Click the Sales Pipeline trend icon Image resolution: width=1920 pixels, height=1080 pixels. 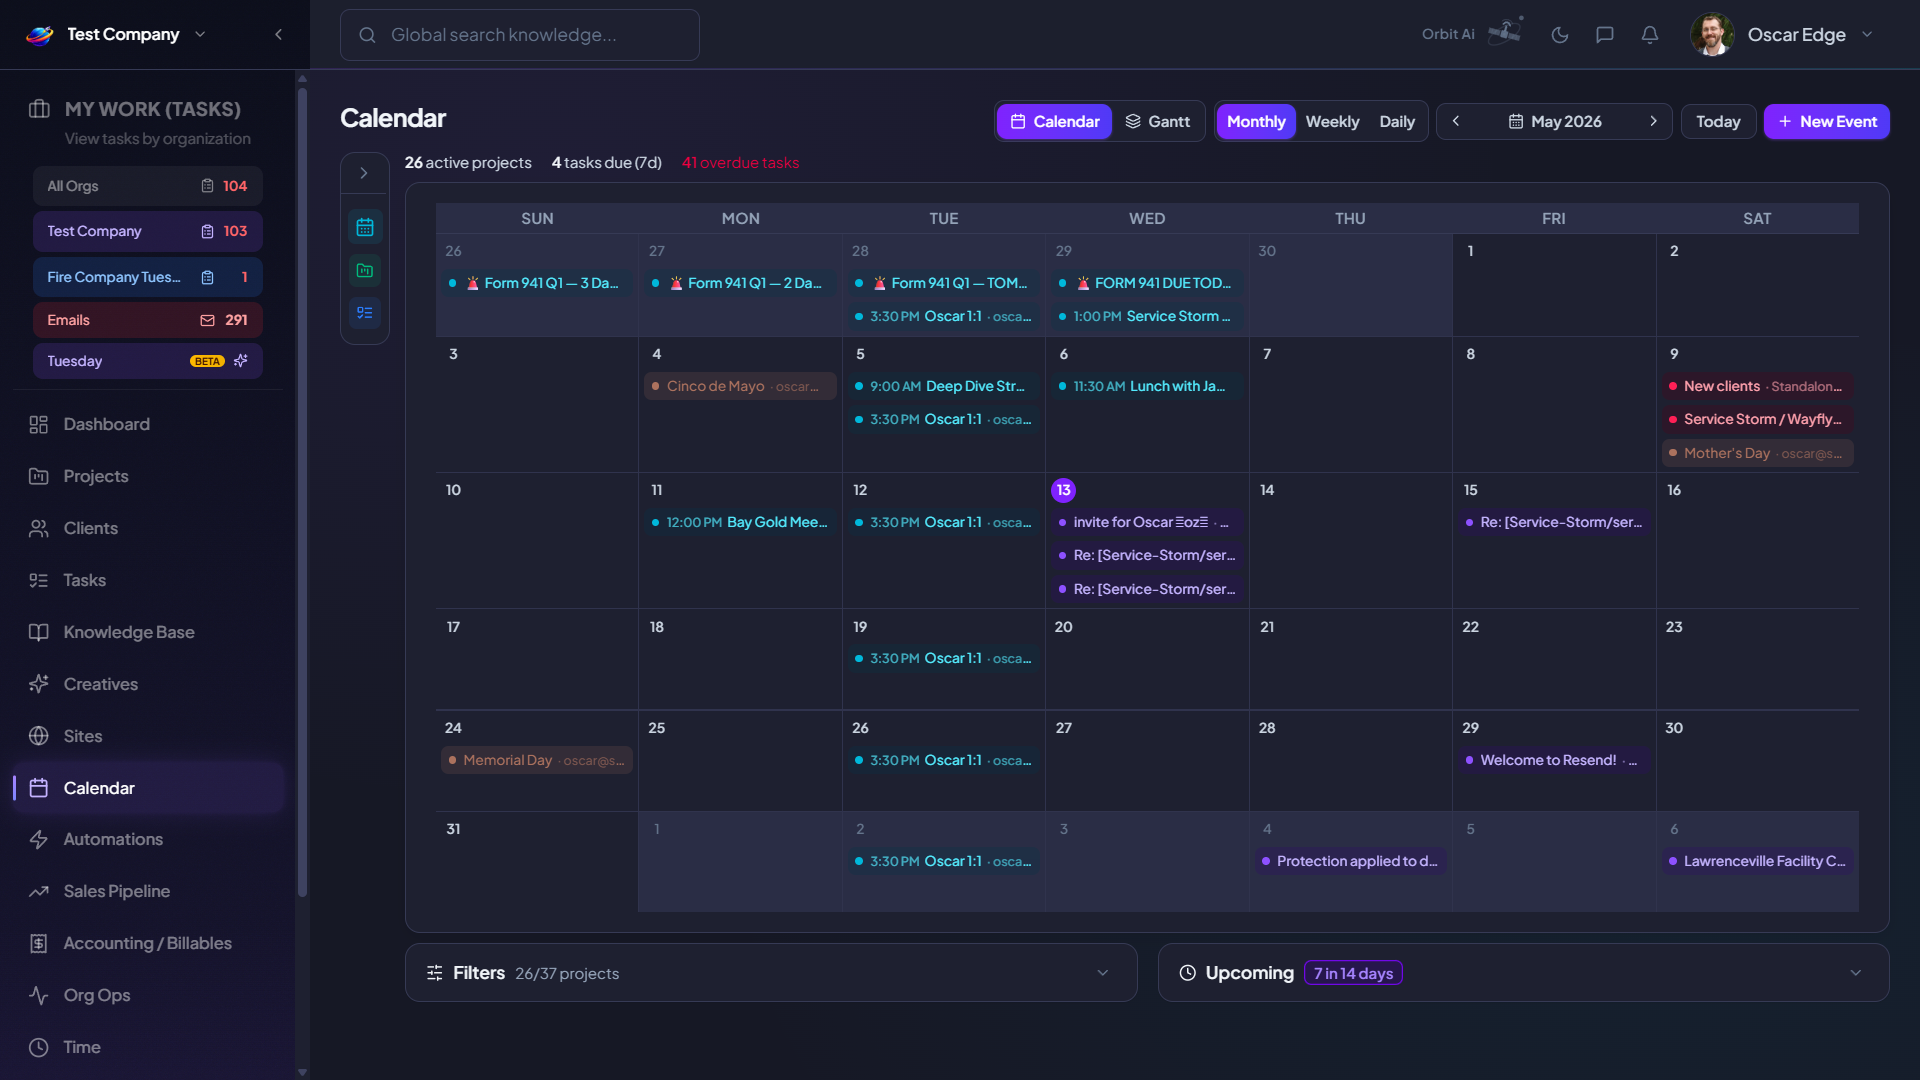(39, 892)
